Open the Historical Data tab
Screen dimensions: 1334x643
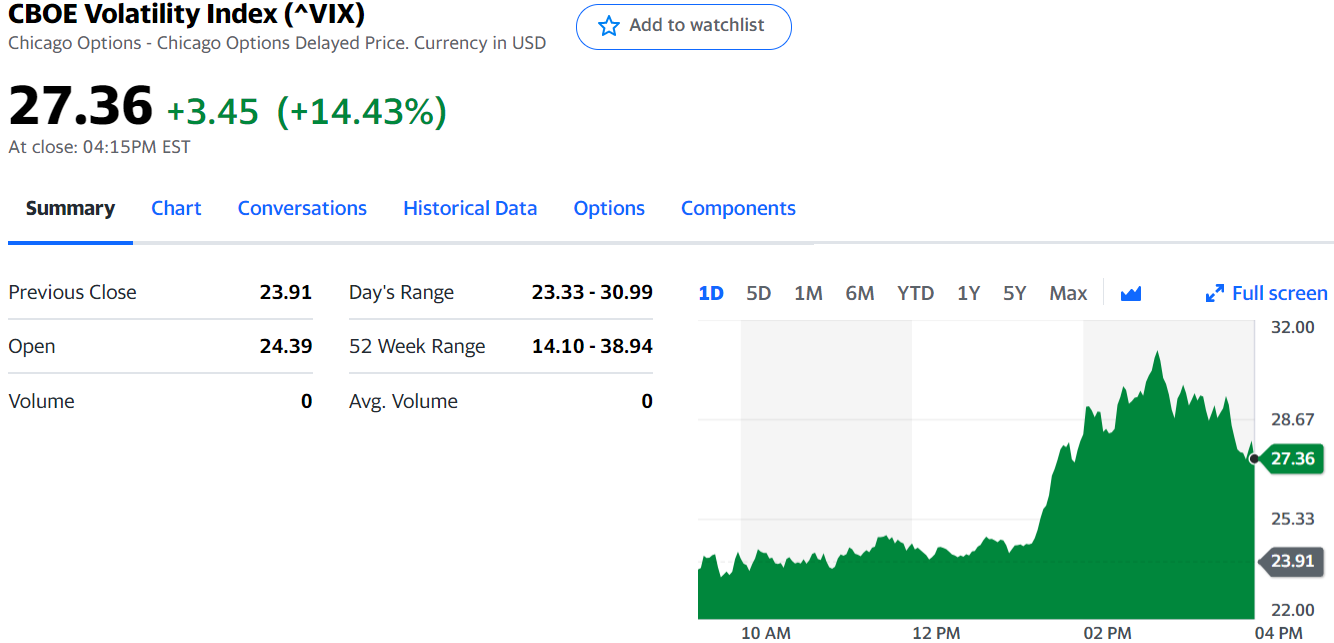point(470,208)
